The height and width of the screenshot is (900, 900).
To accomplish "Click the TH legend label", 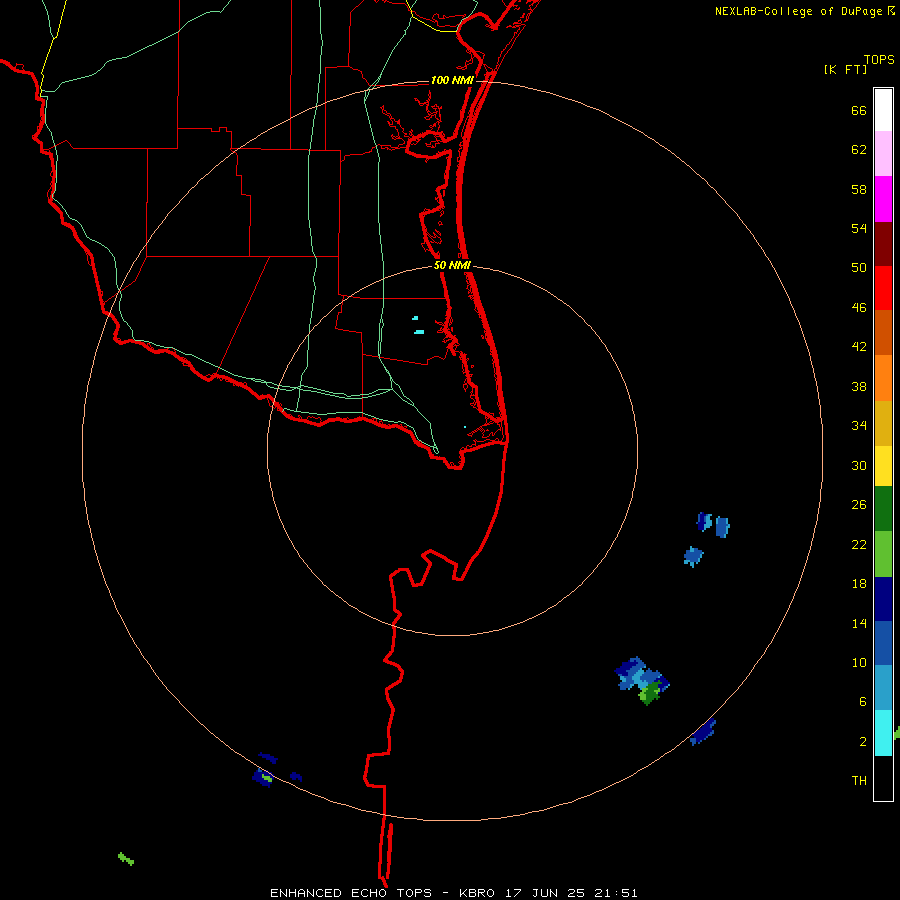I will click(x=859, y=781).
